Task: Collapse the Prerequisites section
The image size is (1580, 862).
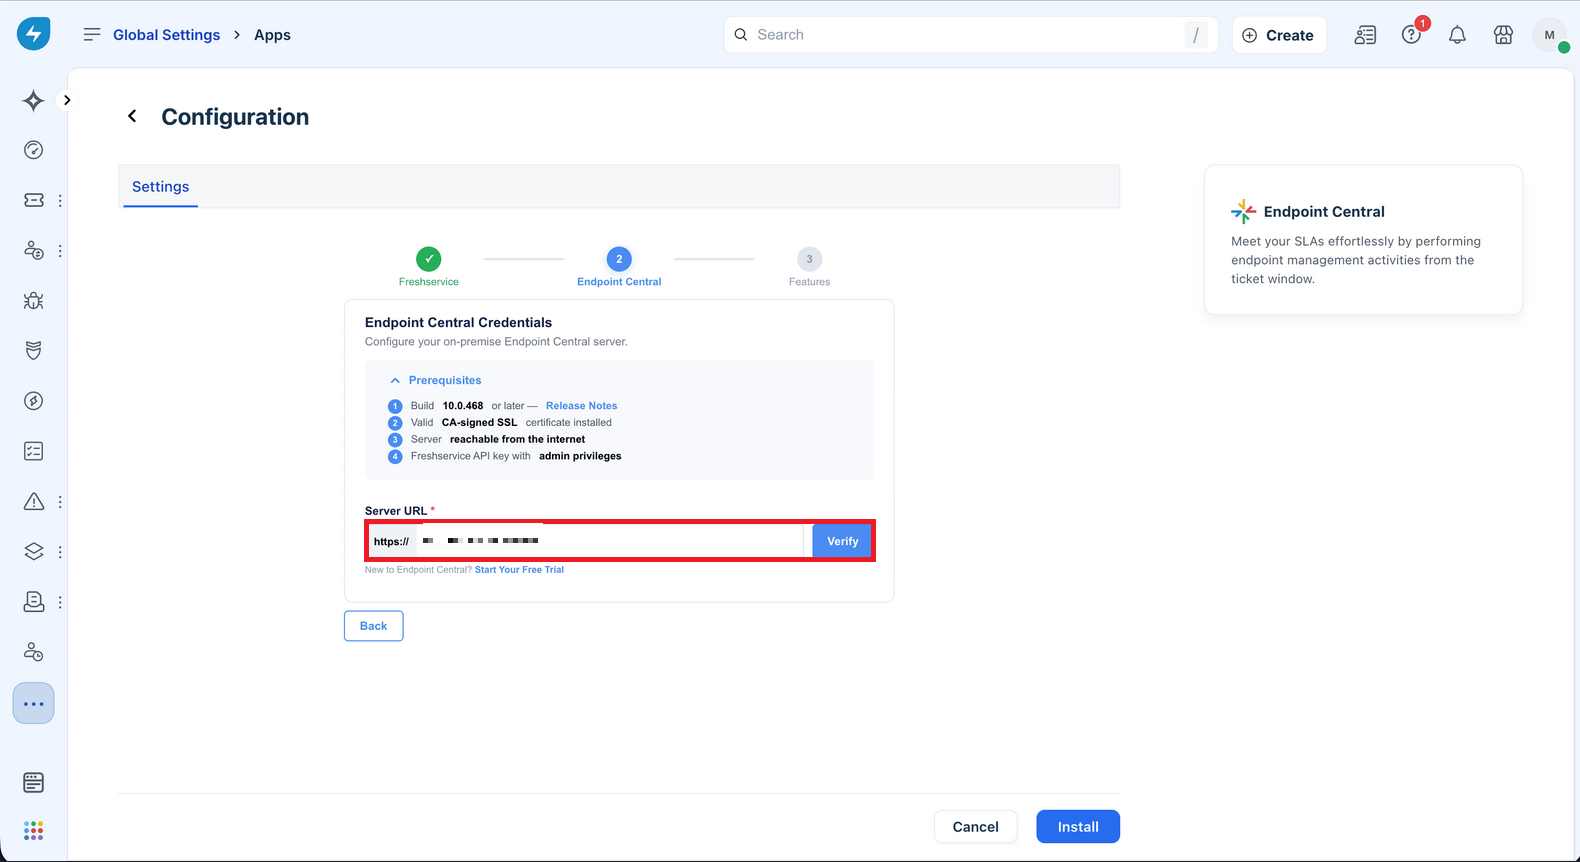Action: point(436,380)
